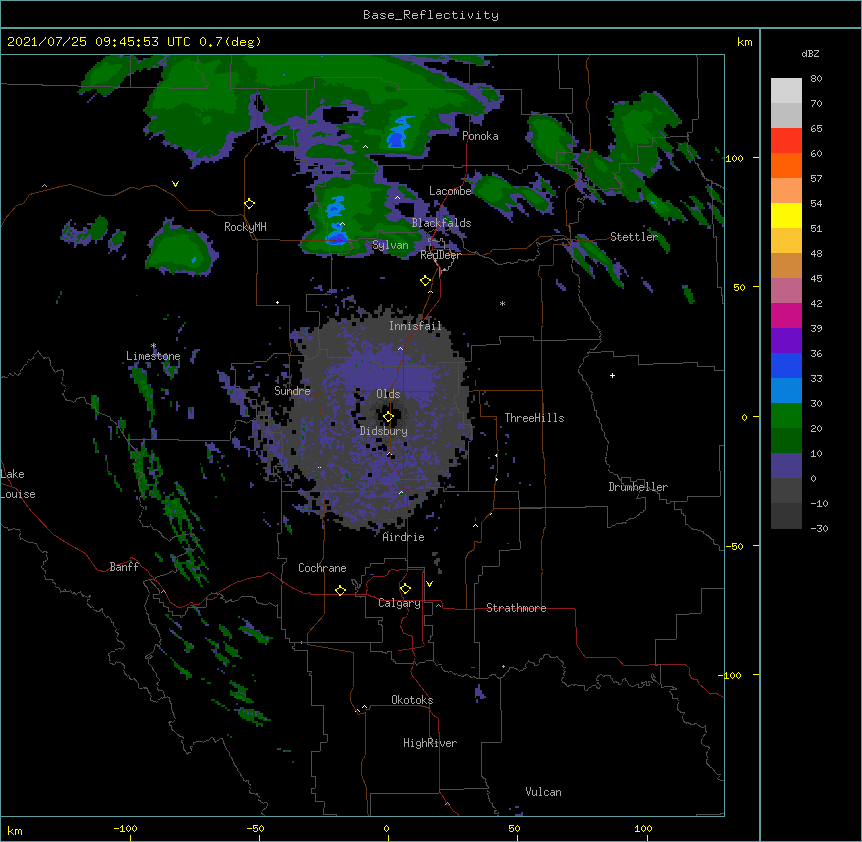Click the blue storm core west of Ponoka
Screen dimensions: 862x842
tap(400, 134)
